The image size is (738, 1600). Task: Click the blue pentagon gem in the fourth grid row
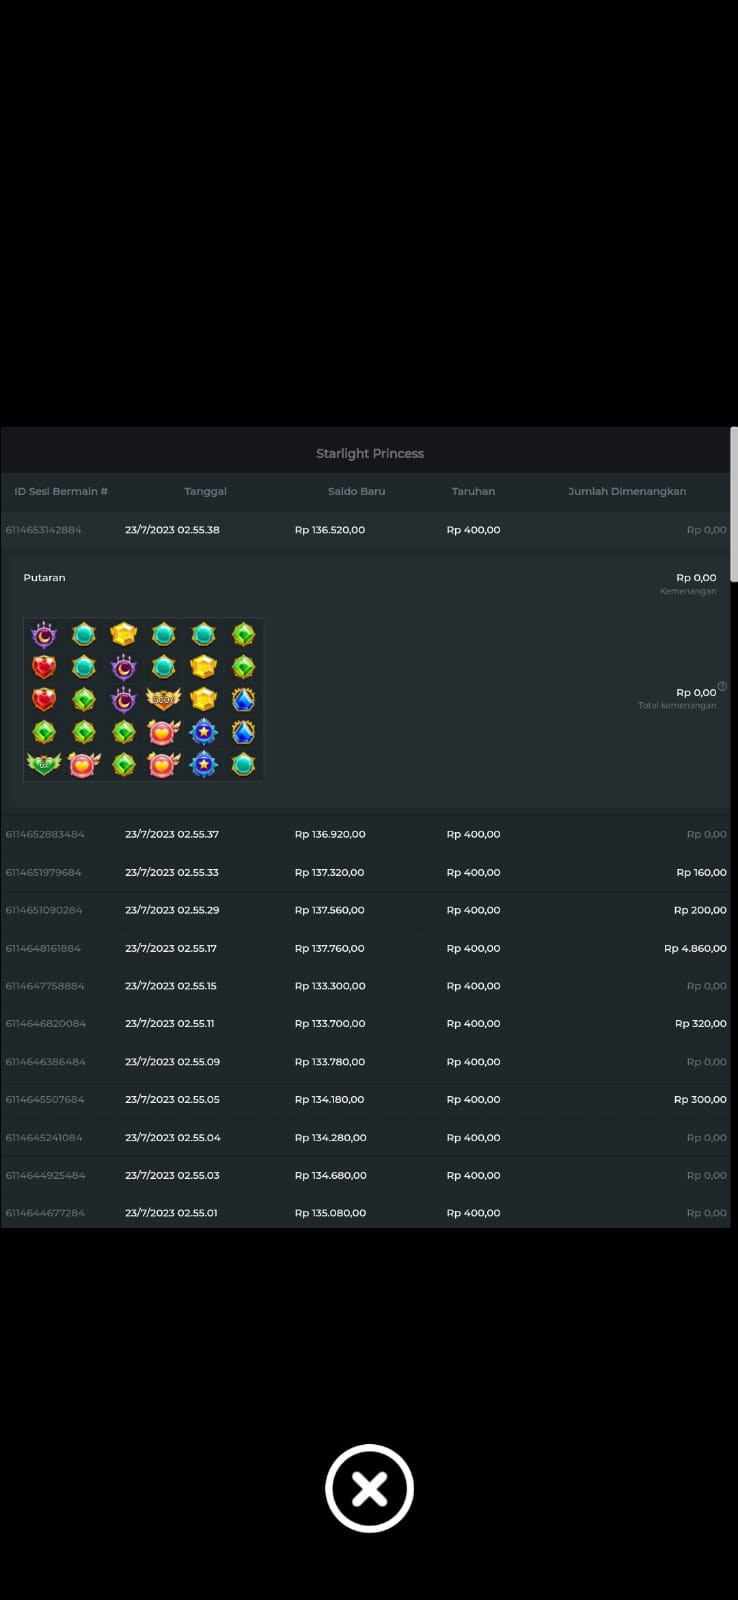tap(243, 732)
